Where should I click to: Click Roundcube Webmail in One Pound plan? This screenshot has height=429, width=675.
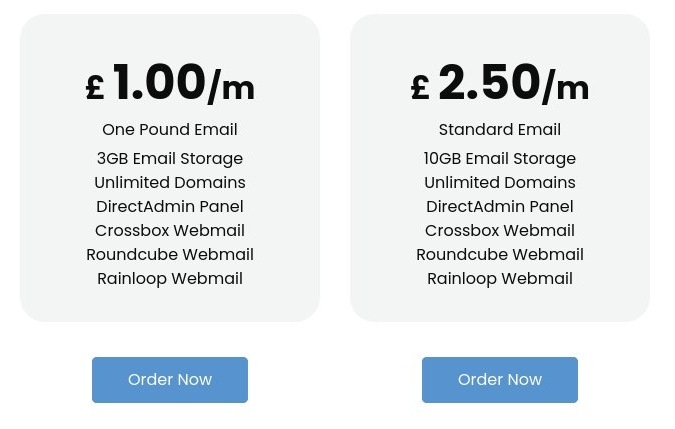pyautogui.click(x=170, y=255)
